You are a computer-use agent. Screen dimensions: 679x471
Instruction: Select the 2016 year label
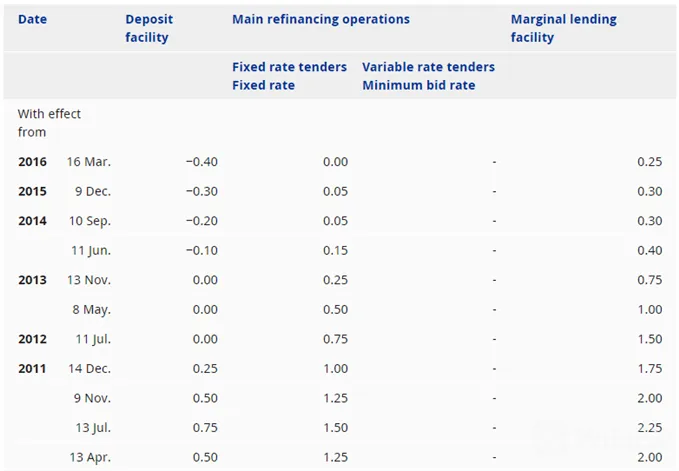tap(32, 162)
